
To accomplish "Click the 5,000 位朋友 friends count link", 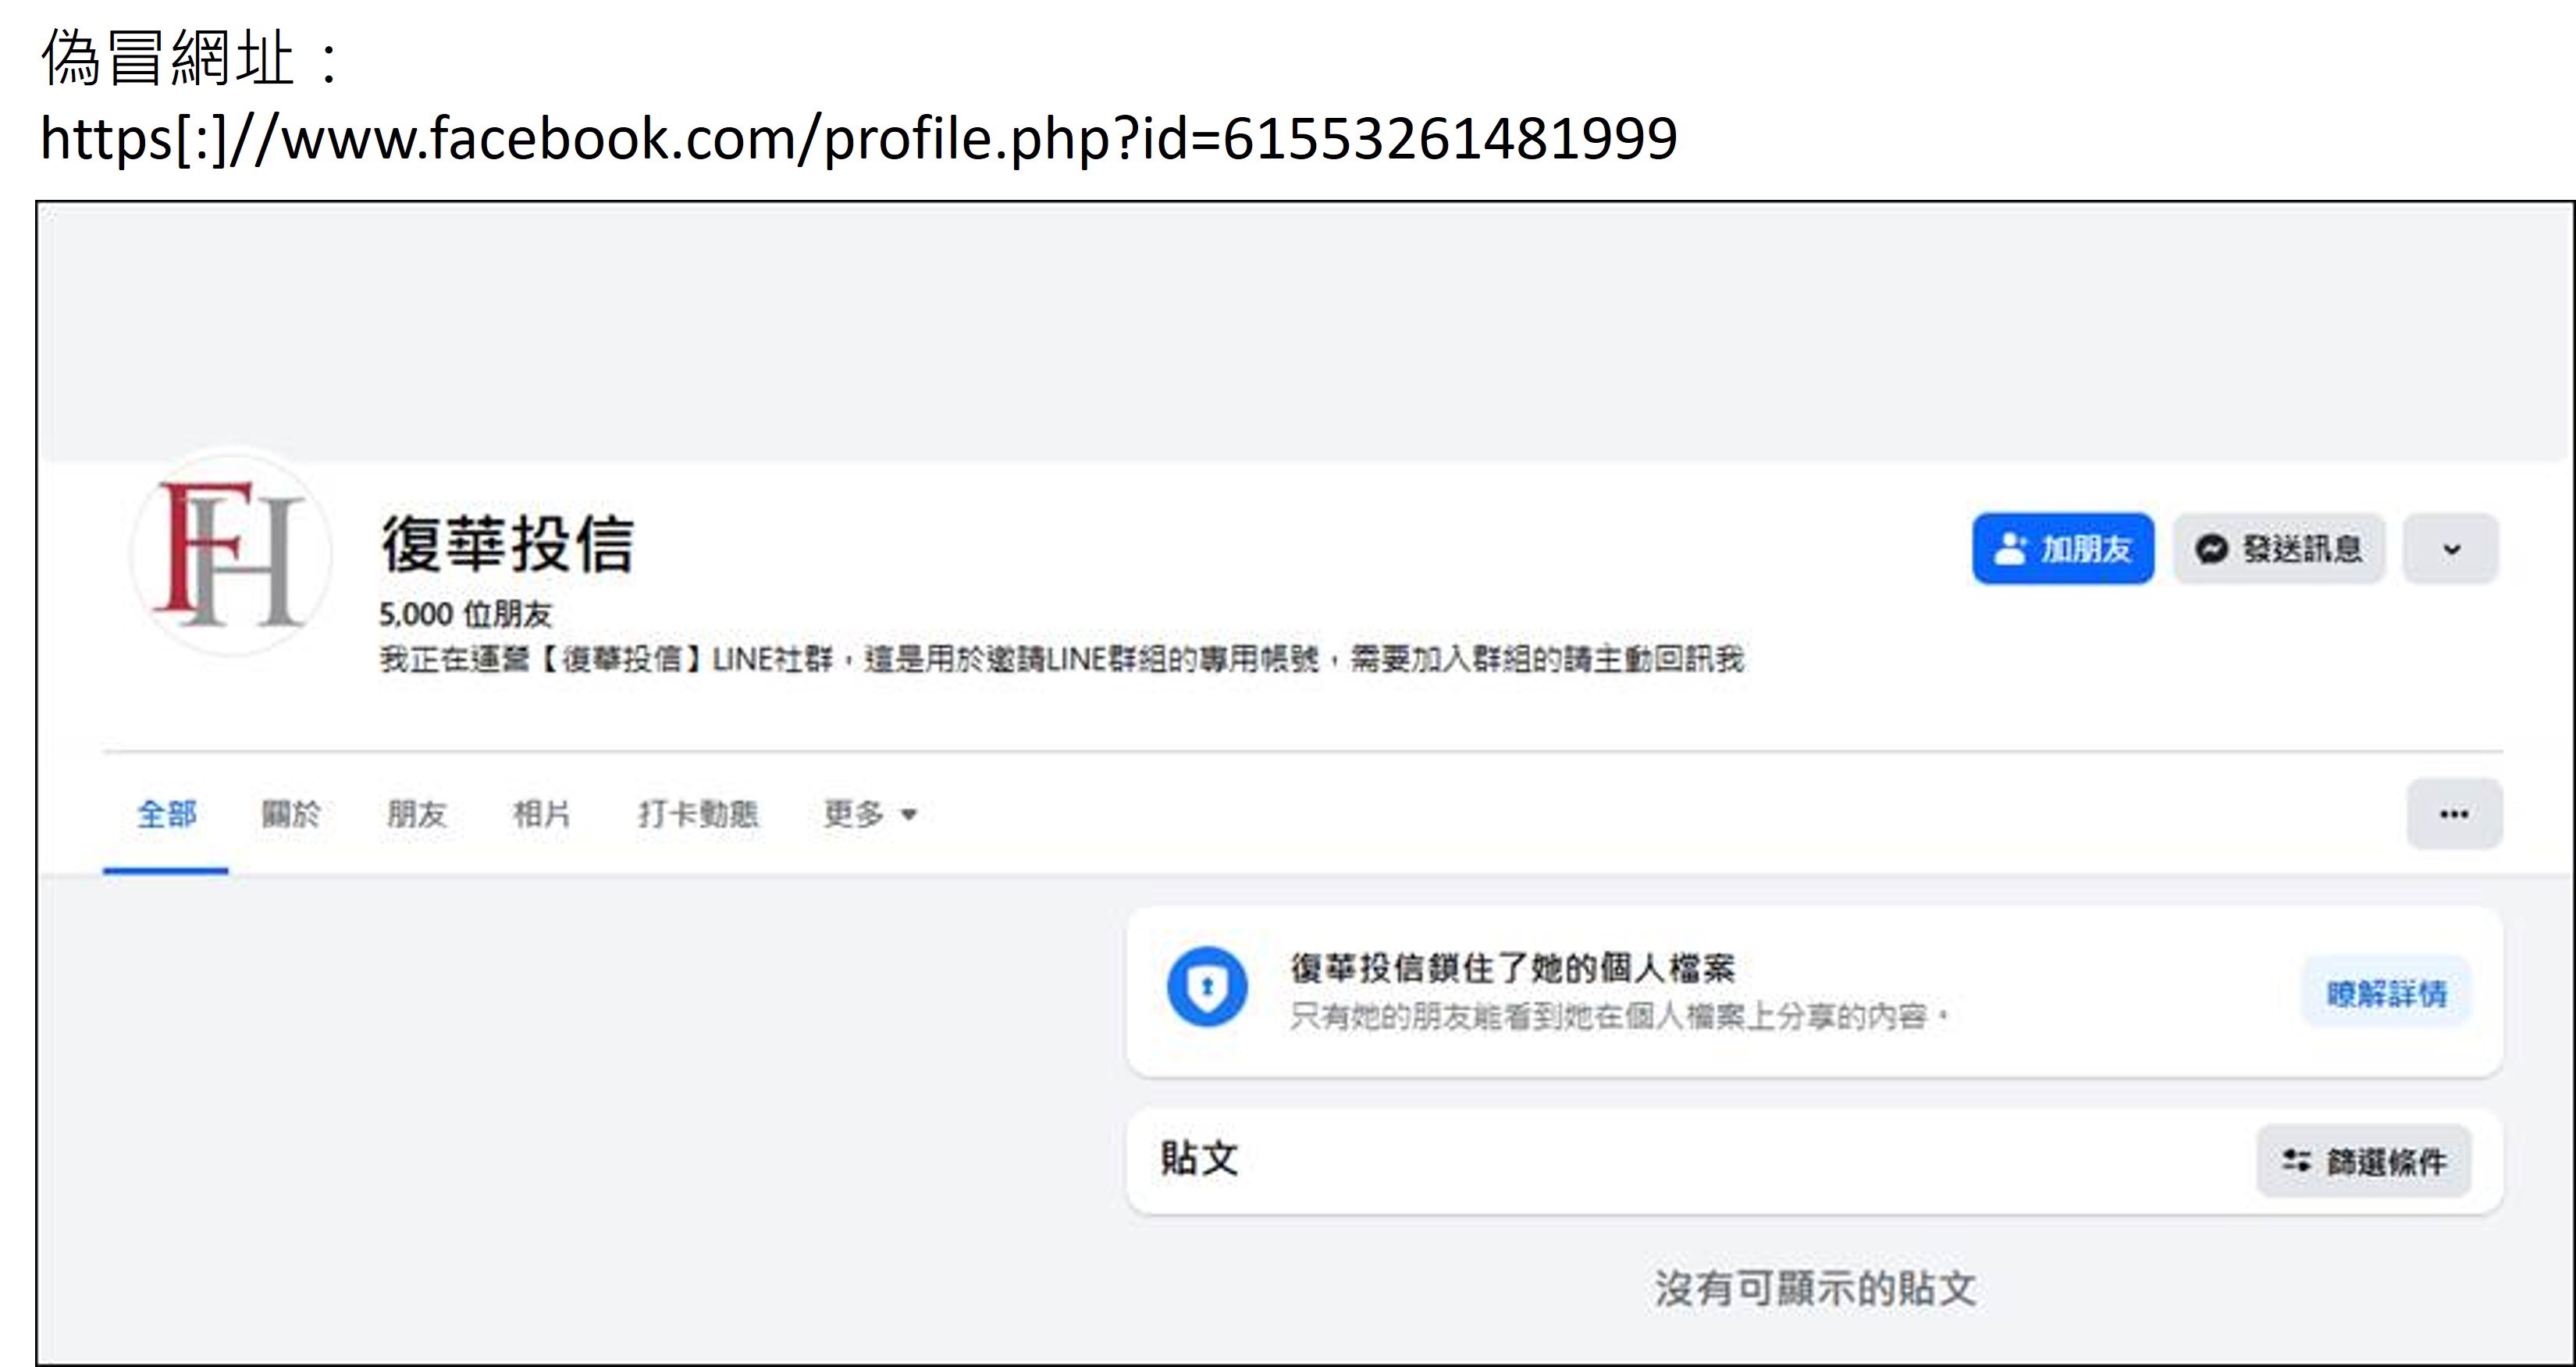I will 465,614.
